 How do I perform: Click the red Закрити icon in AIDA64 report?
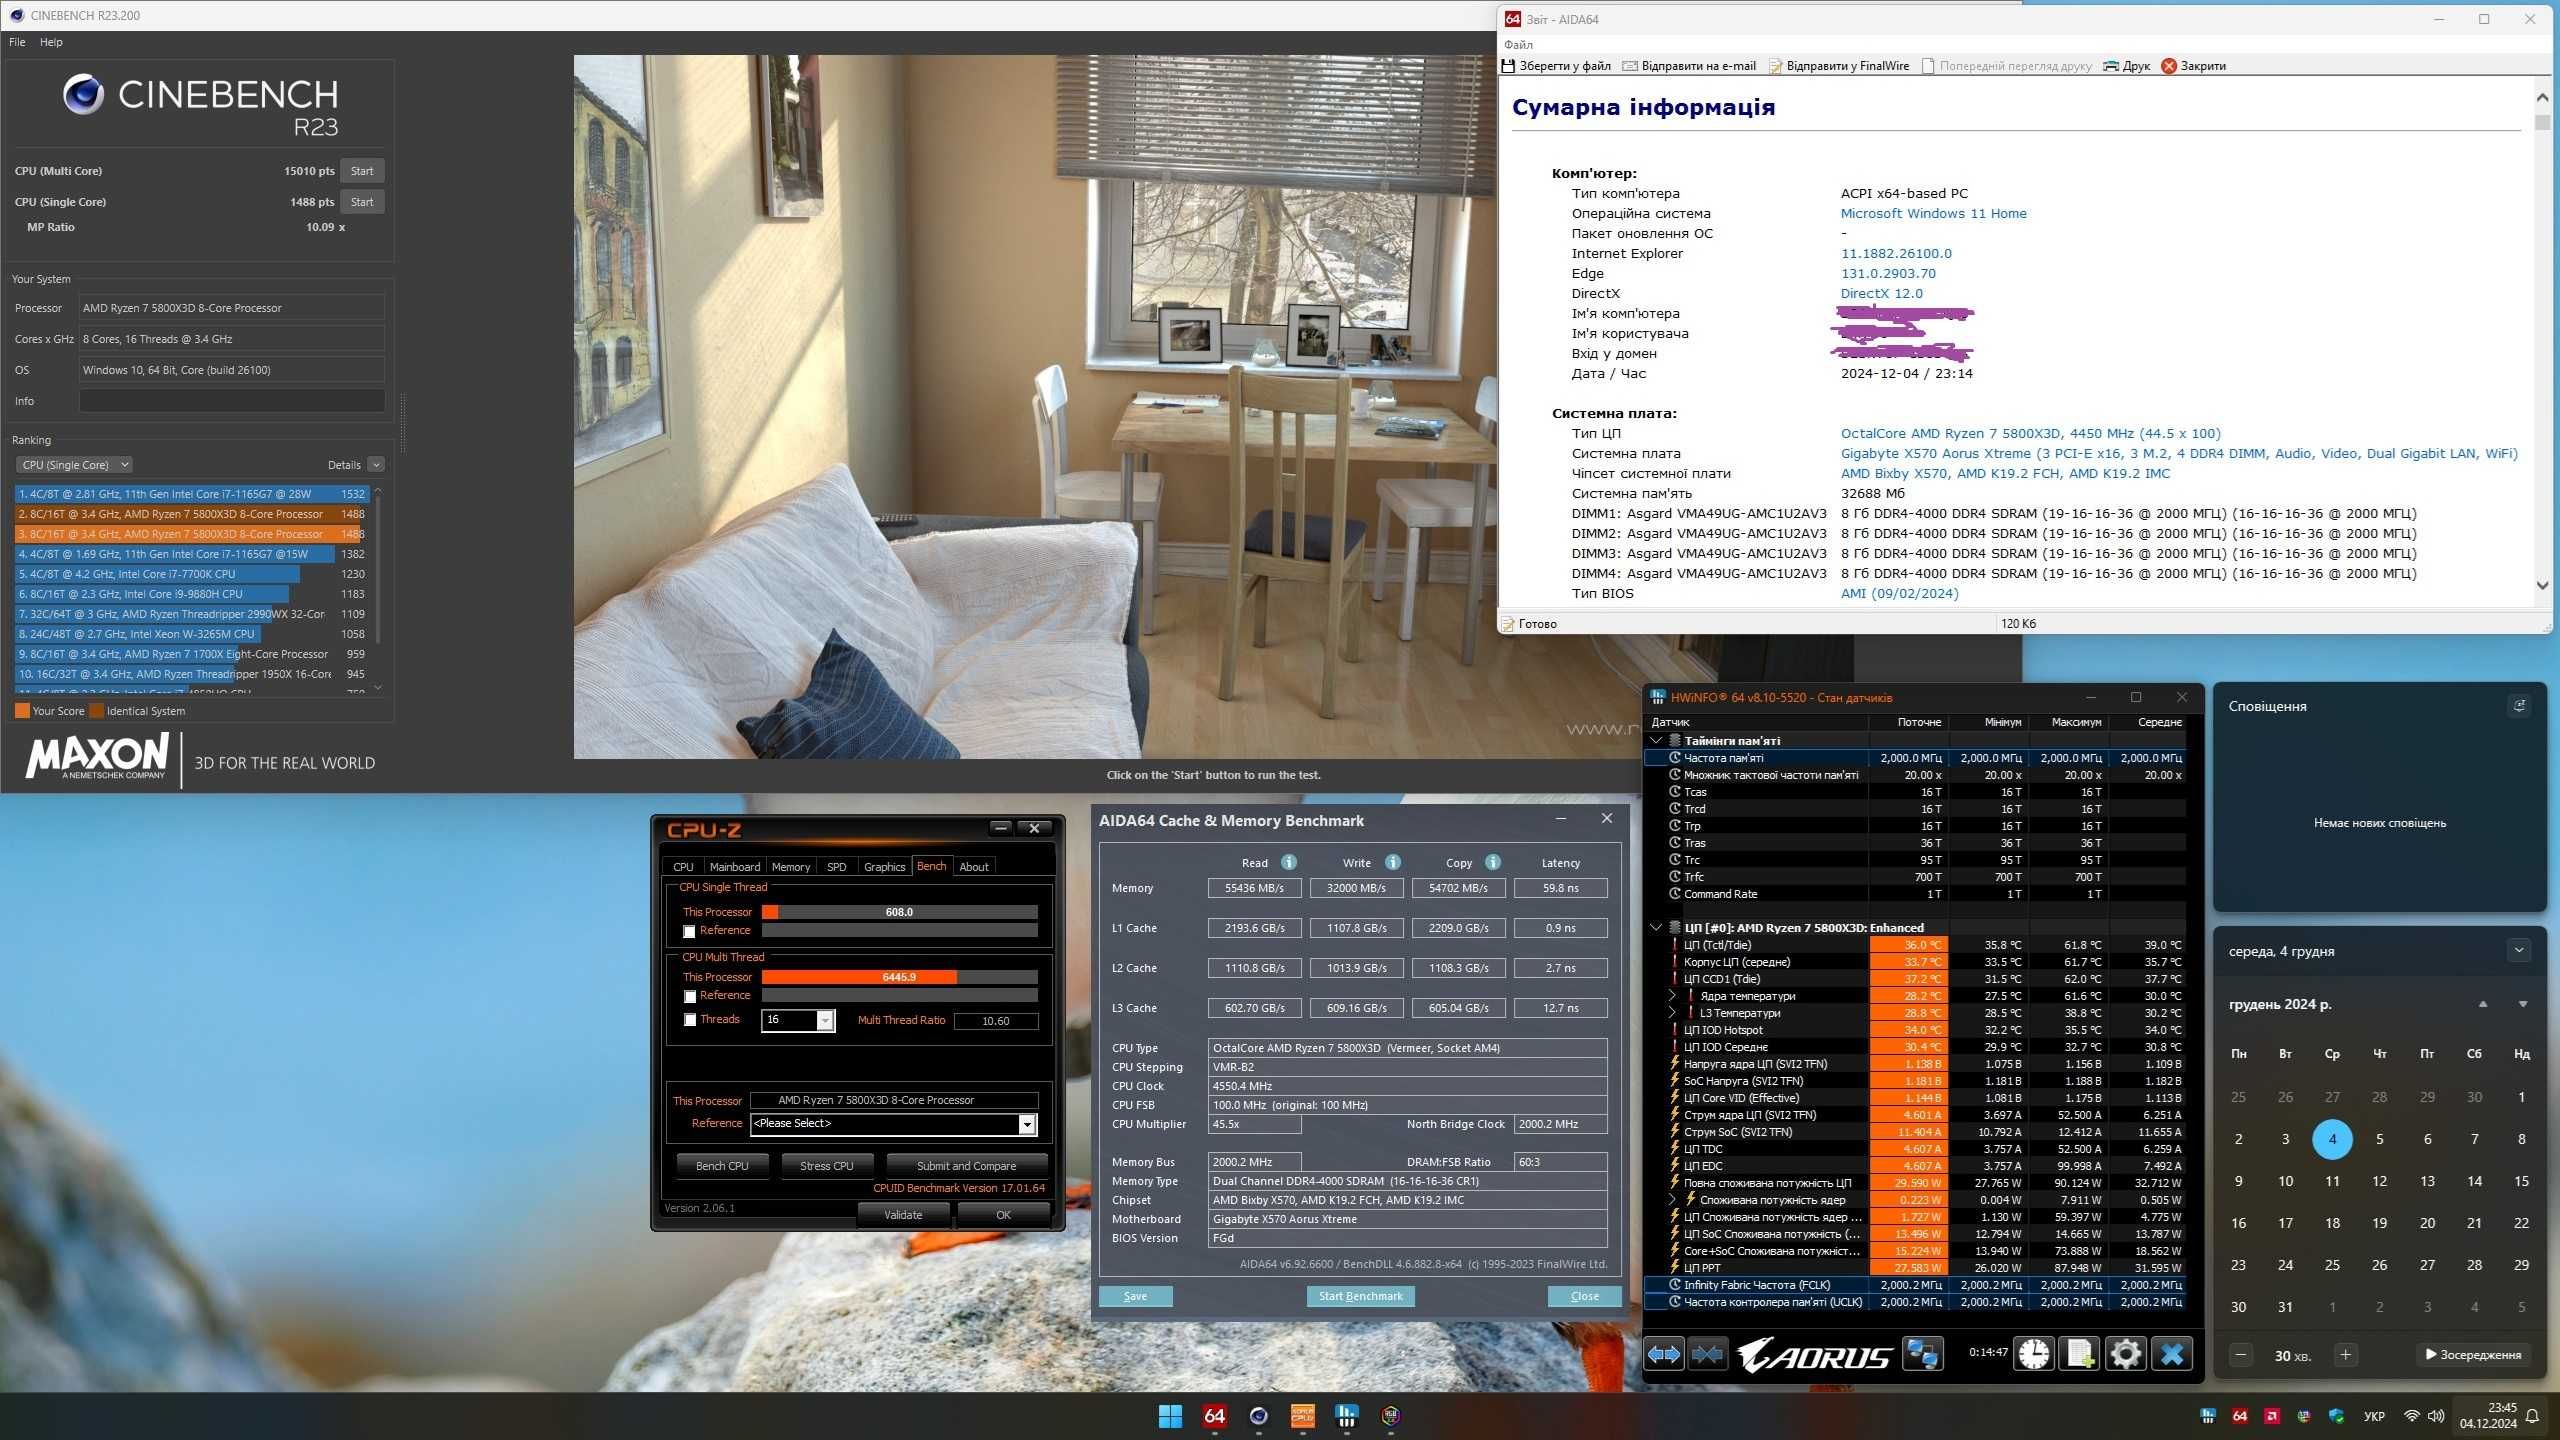(2169, 66)
